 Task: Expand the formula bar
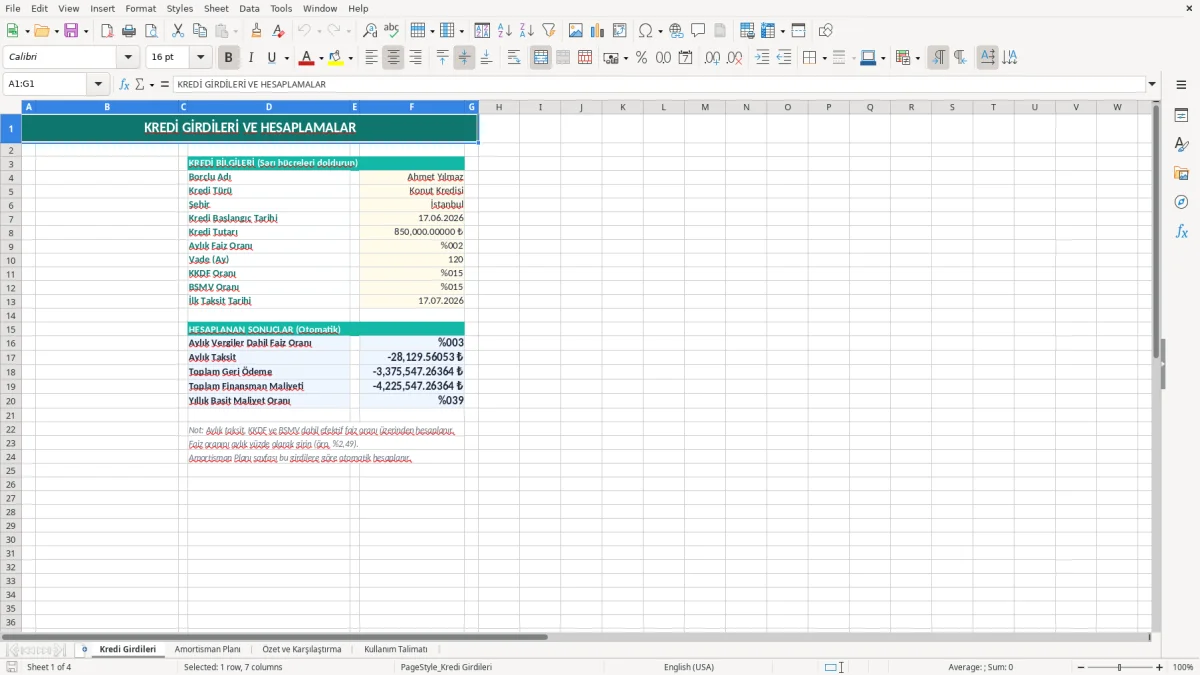click(1152, 85)
